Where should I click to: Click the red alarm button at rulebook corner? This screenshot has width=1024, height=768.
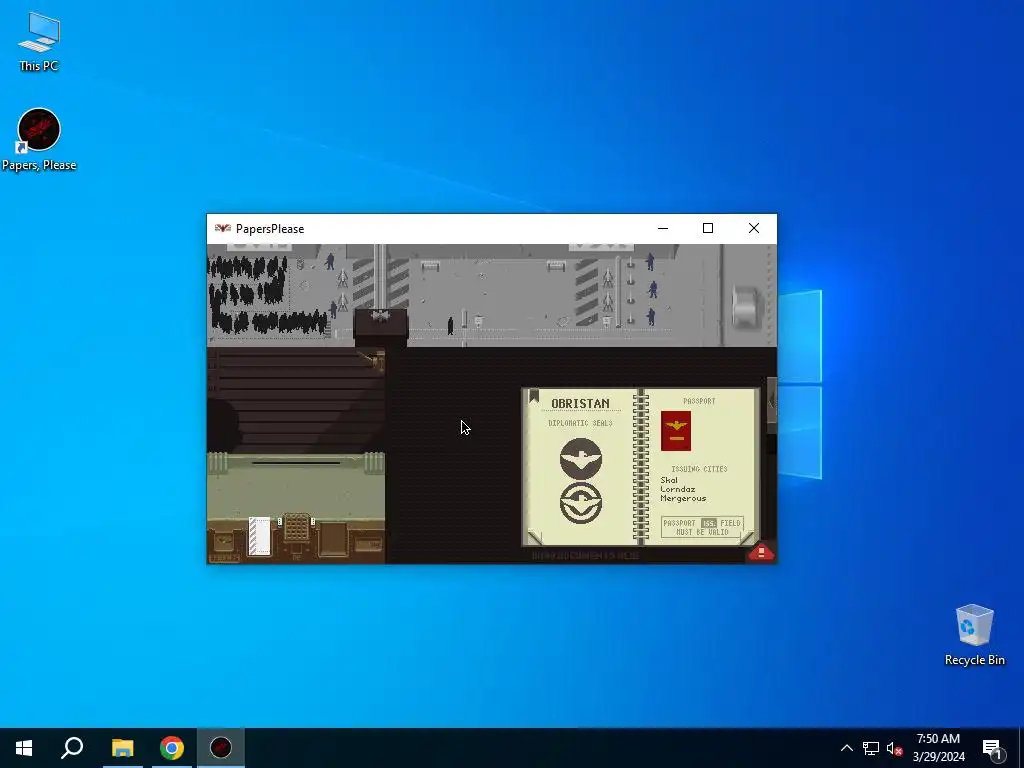[x=761, y=552]
